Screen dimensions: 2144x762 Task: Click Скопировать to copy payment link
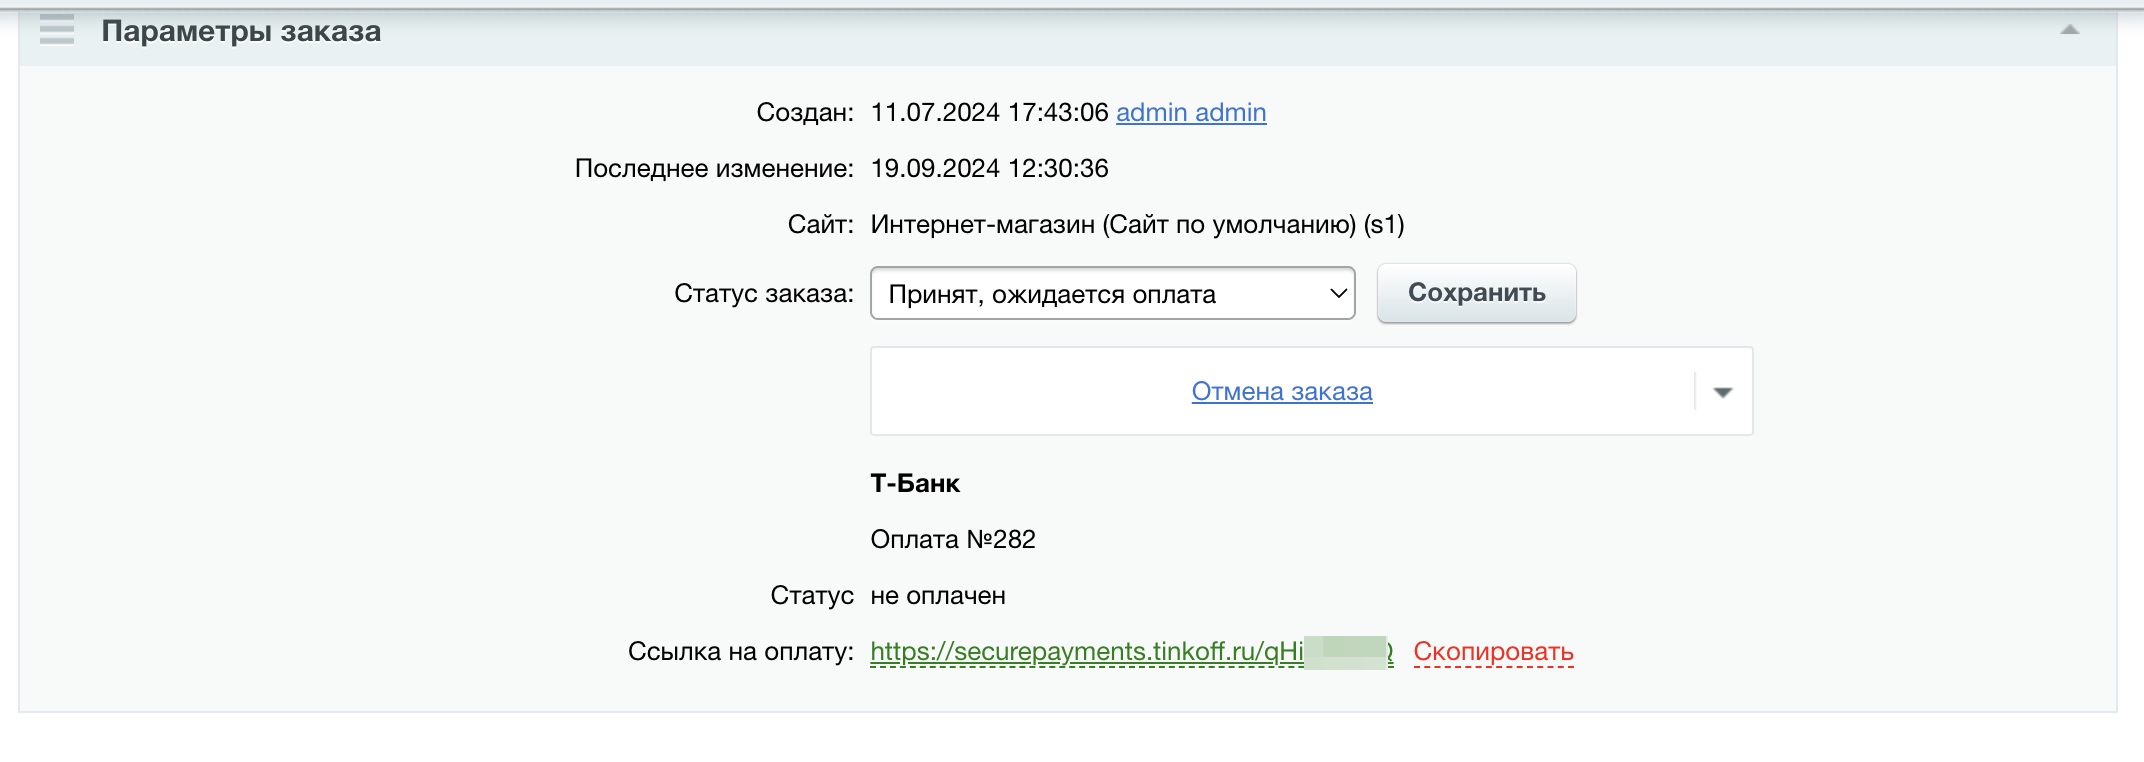click(x=1493, y=652)
